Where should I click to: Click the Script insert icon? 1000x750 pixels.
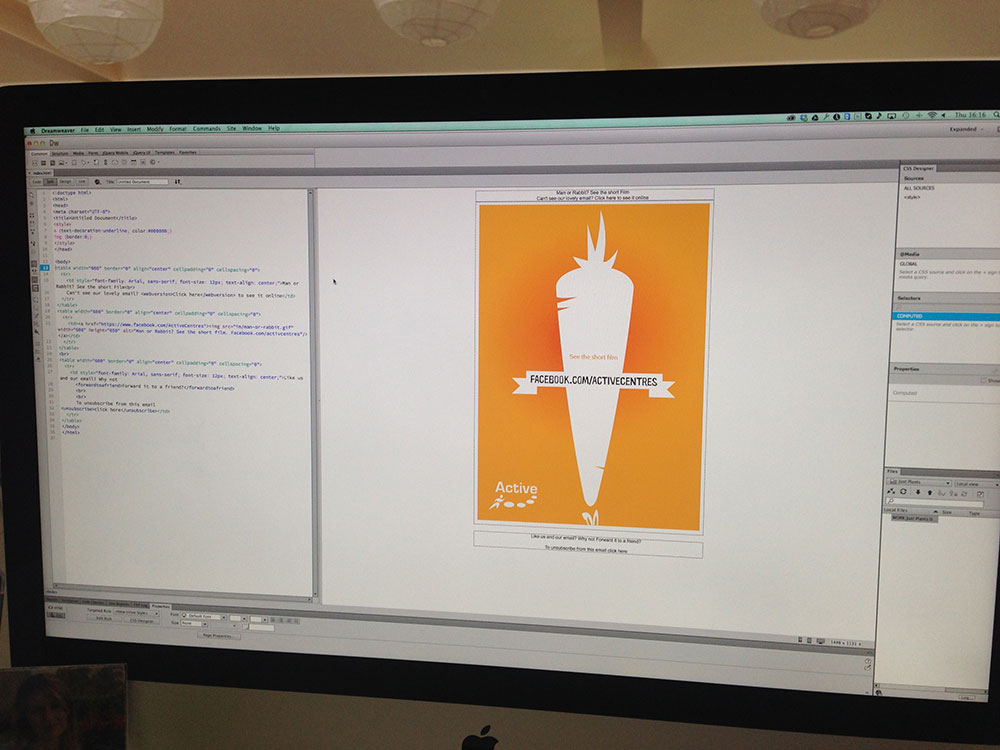coord(96,163)
